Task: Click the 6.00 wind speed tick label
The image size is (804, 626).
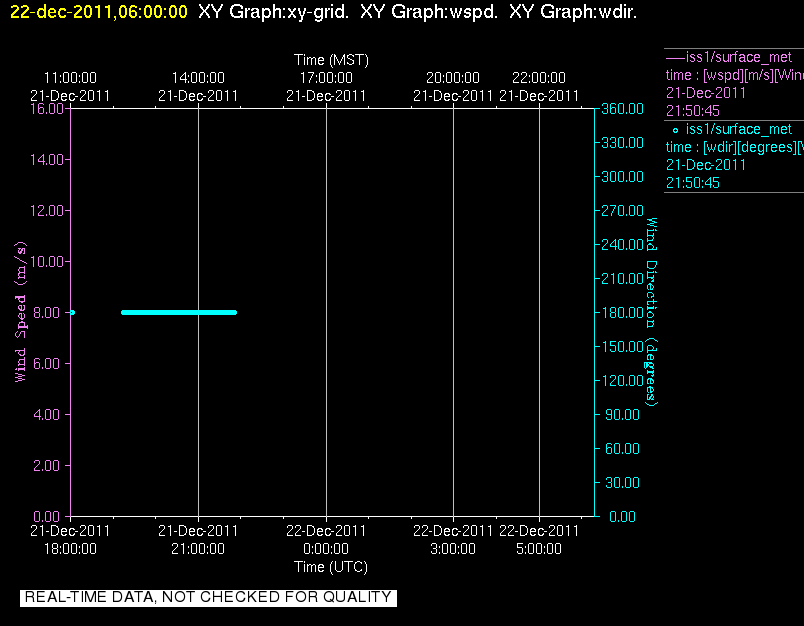Action: pos(47,364)
